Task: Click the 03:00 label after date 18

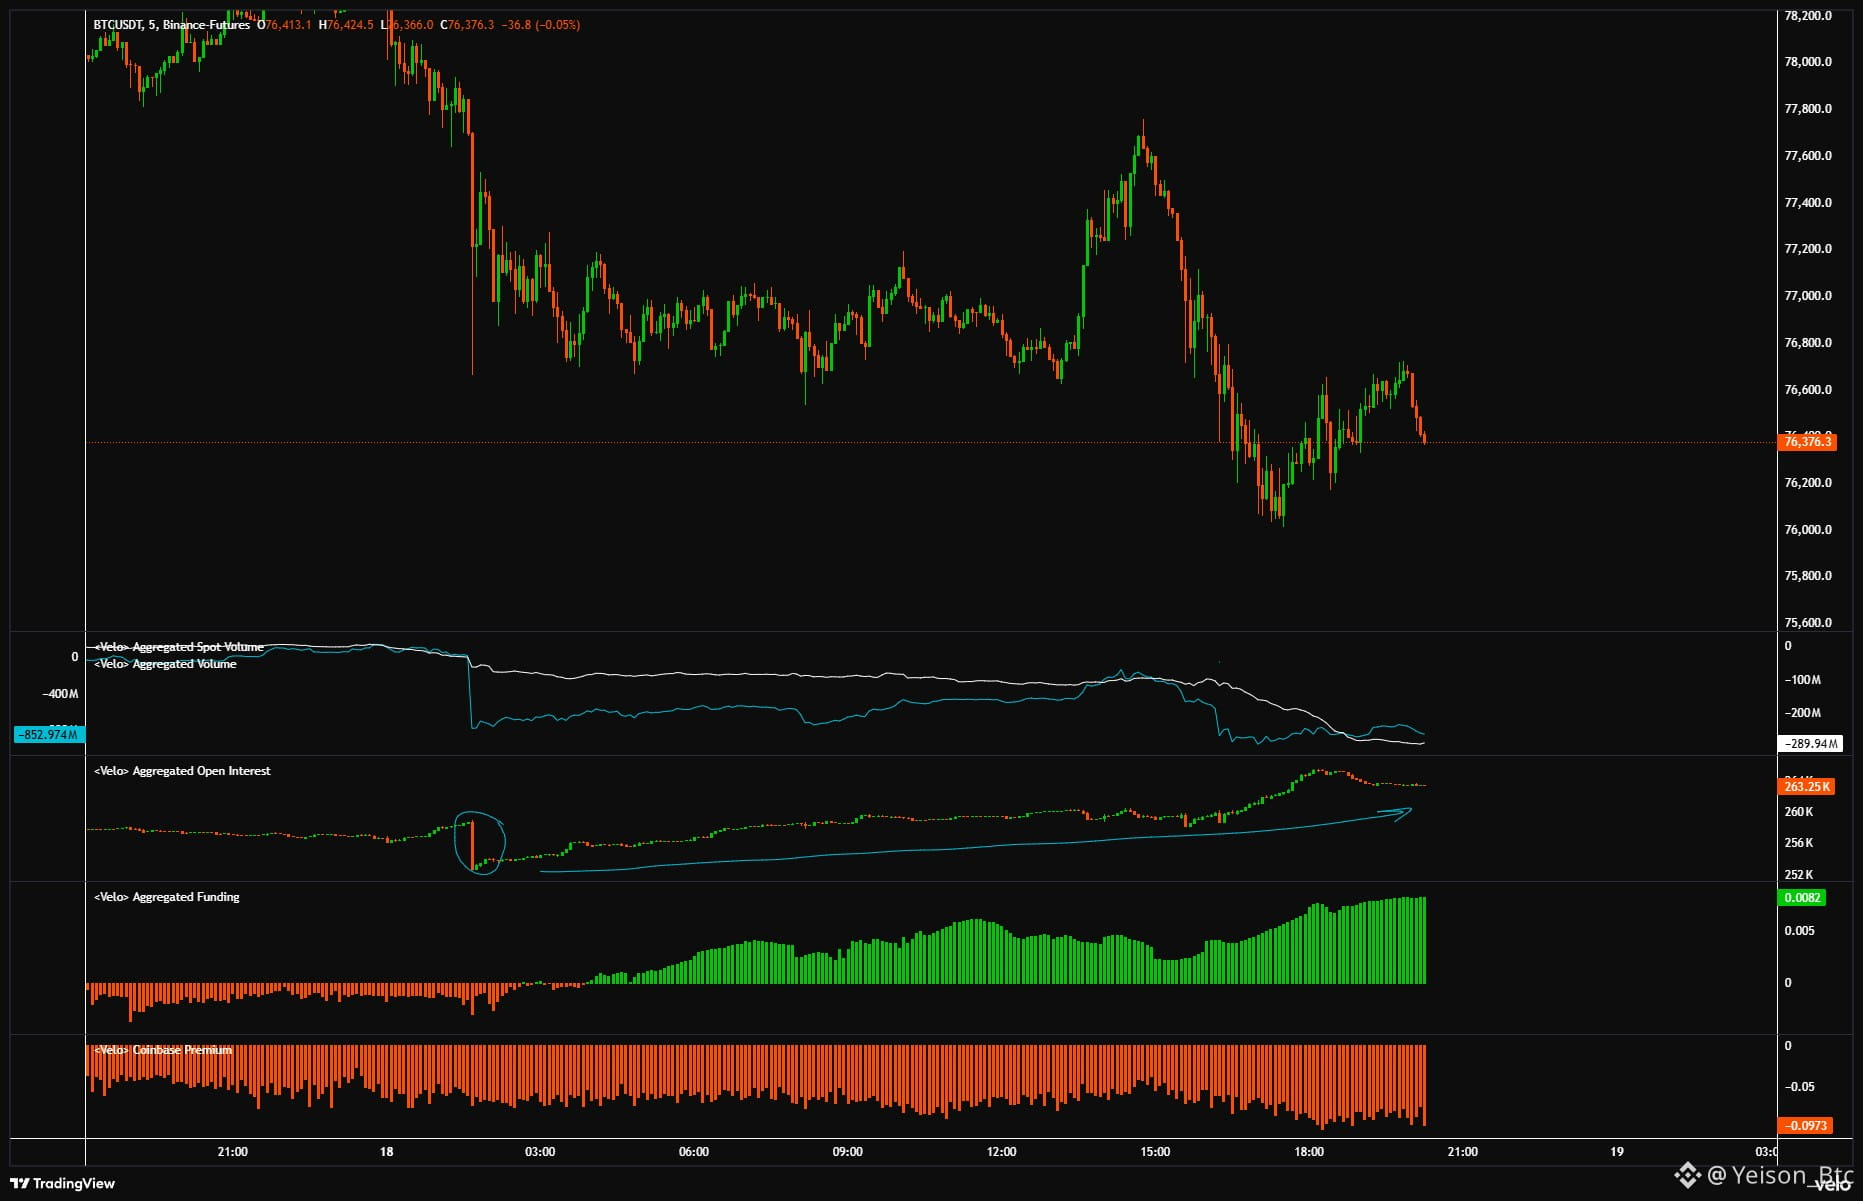Action: (x=540, y=1152)
